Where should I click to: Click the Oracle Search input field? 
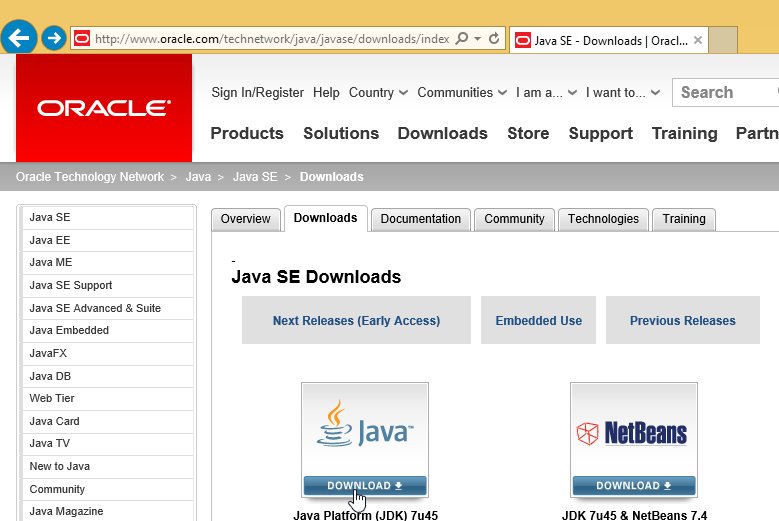point(725,92)
